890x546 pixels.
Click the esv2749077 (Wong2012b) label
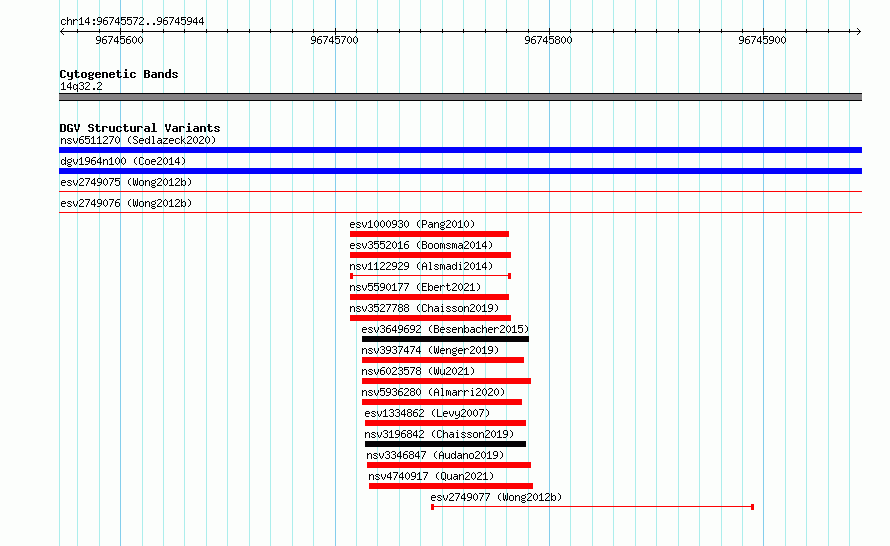tap(496, 497)
